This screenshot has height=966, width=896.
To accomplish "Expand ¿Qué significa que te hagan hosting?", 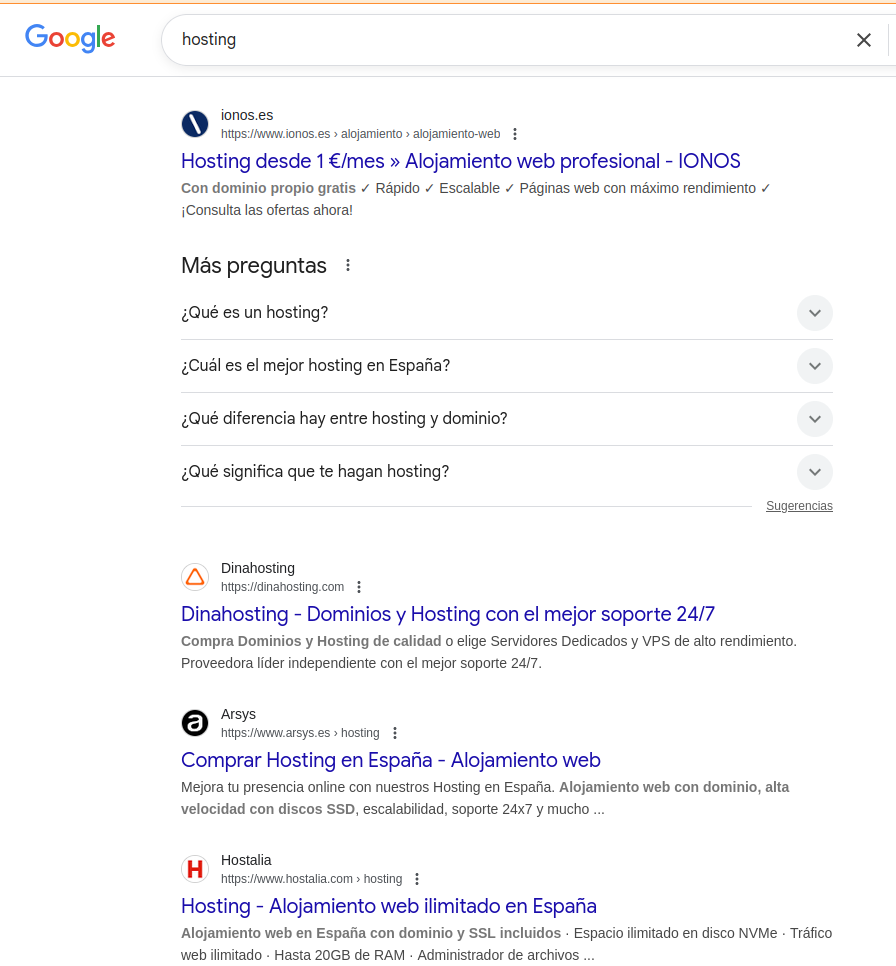I will tap(814, 471).
